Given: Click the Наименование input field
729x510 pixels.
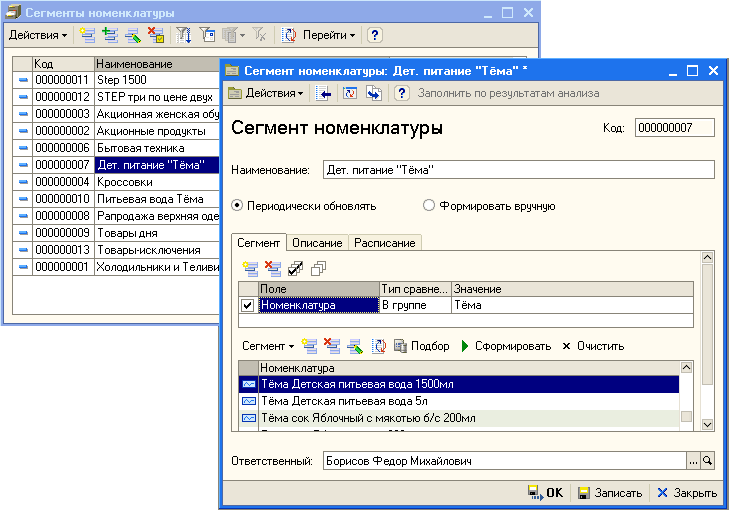Looking at the screenshot, I should coord(518,170).
